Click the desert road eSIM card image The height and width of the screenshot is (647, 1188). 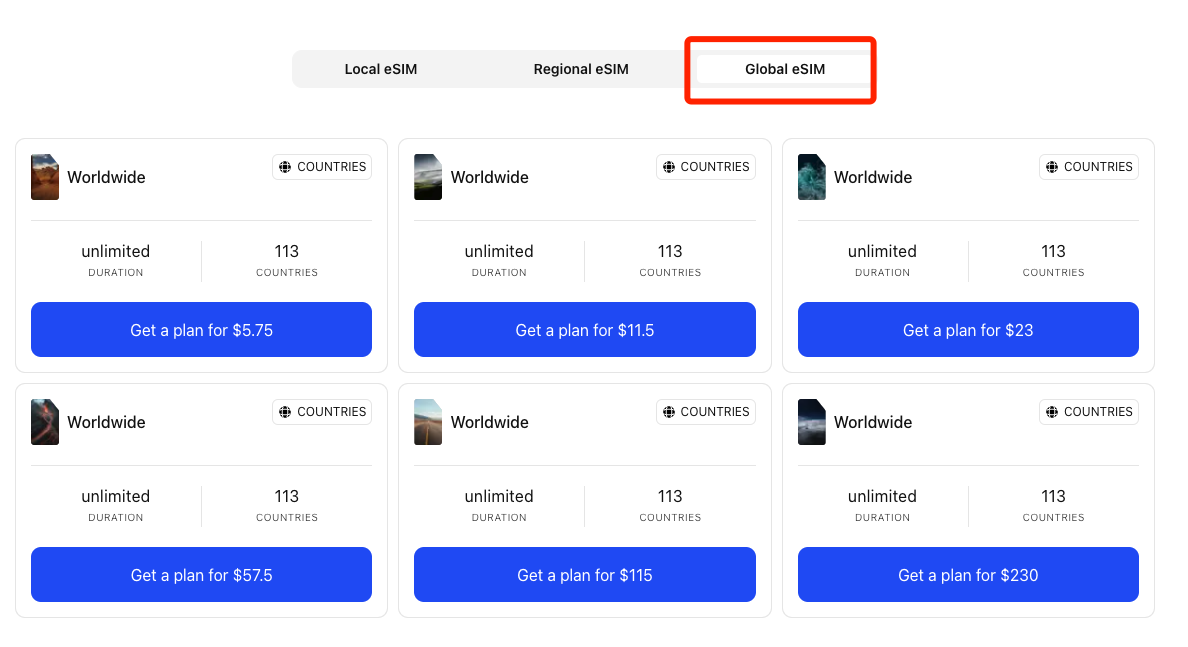(x=428, y=422)
